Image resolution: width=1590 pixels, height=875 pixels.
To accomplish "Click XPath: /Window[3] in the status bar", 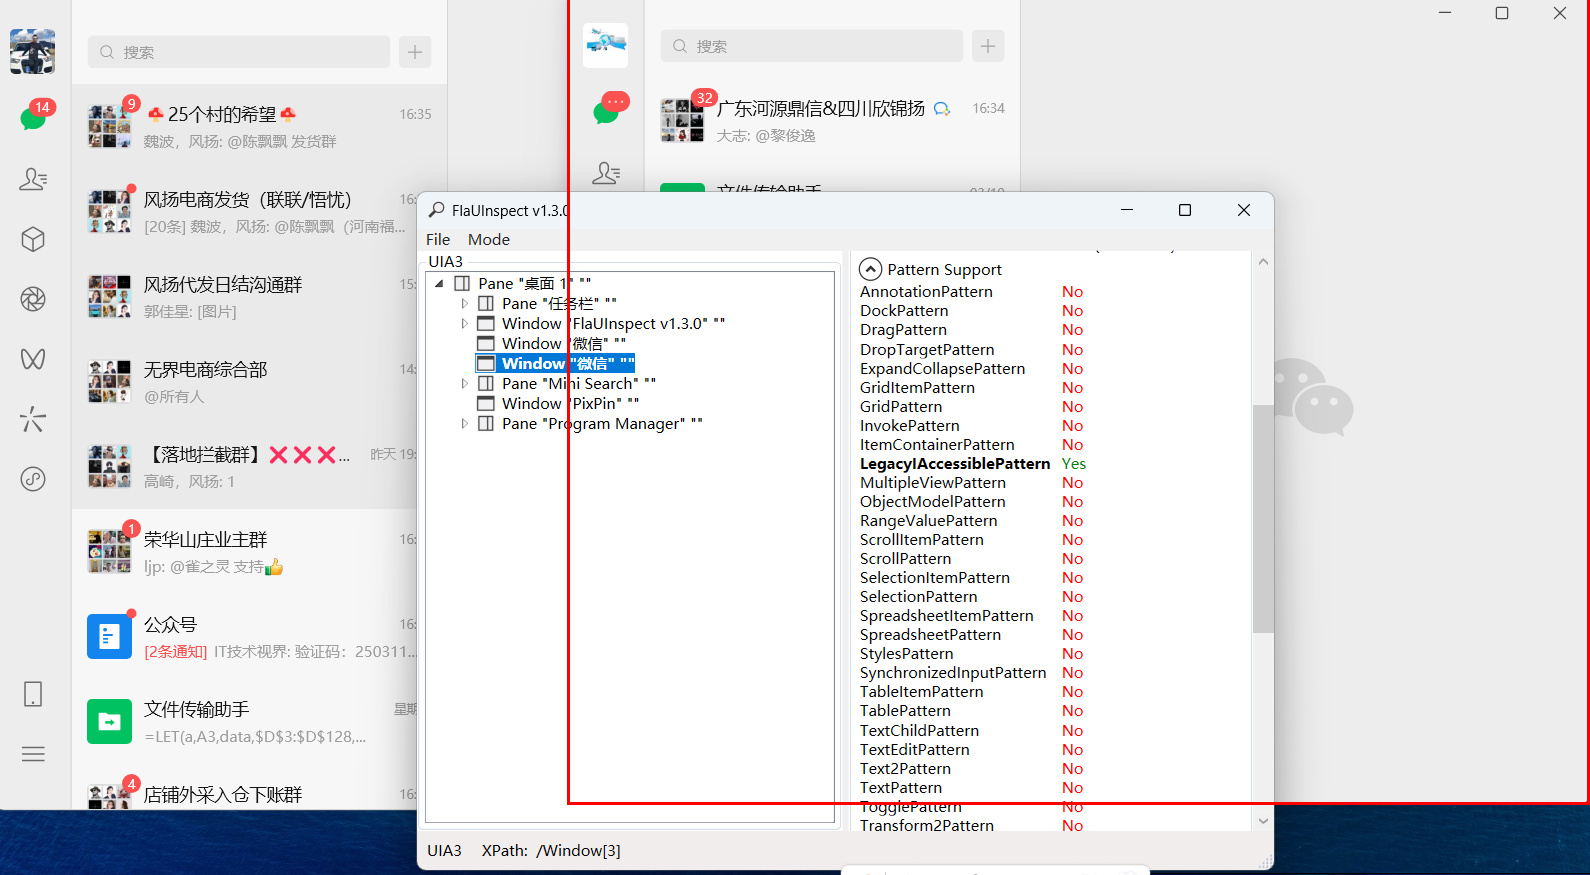I will tap(551, 851).
